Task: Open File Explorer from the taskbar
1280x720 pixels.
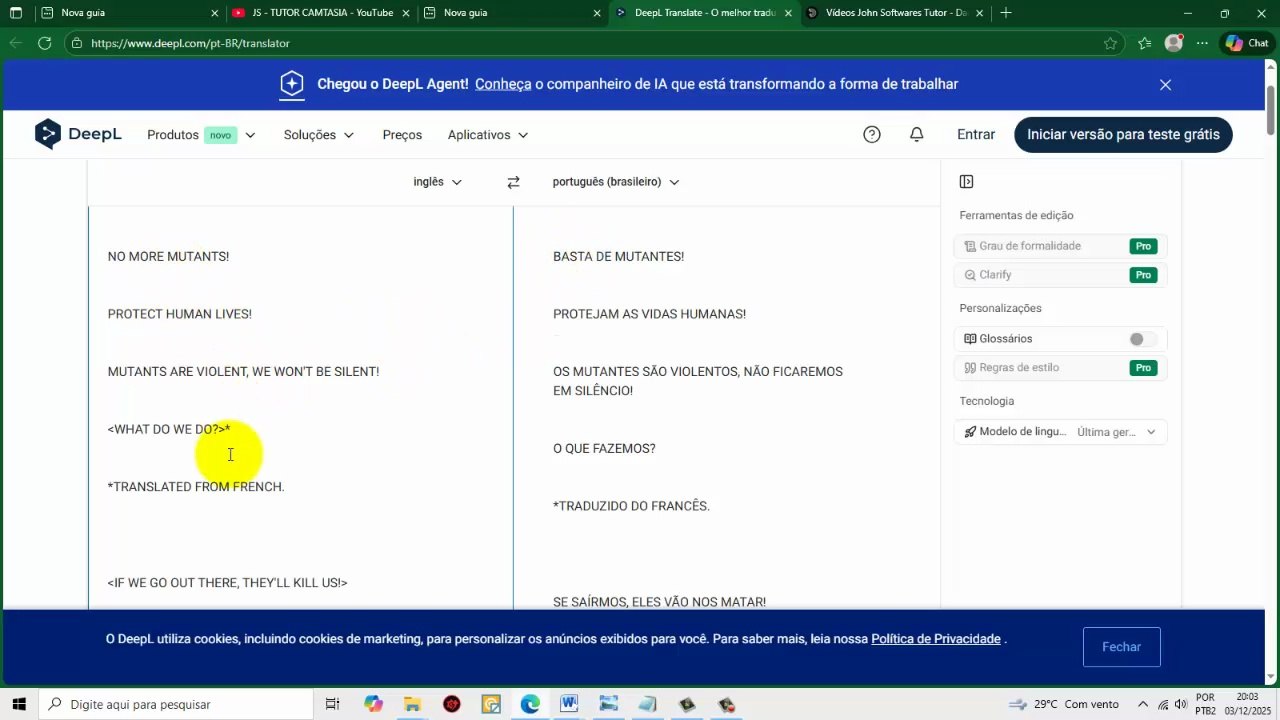Action: click(x=412, y=704)
